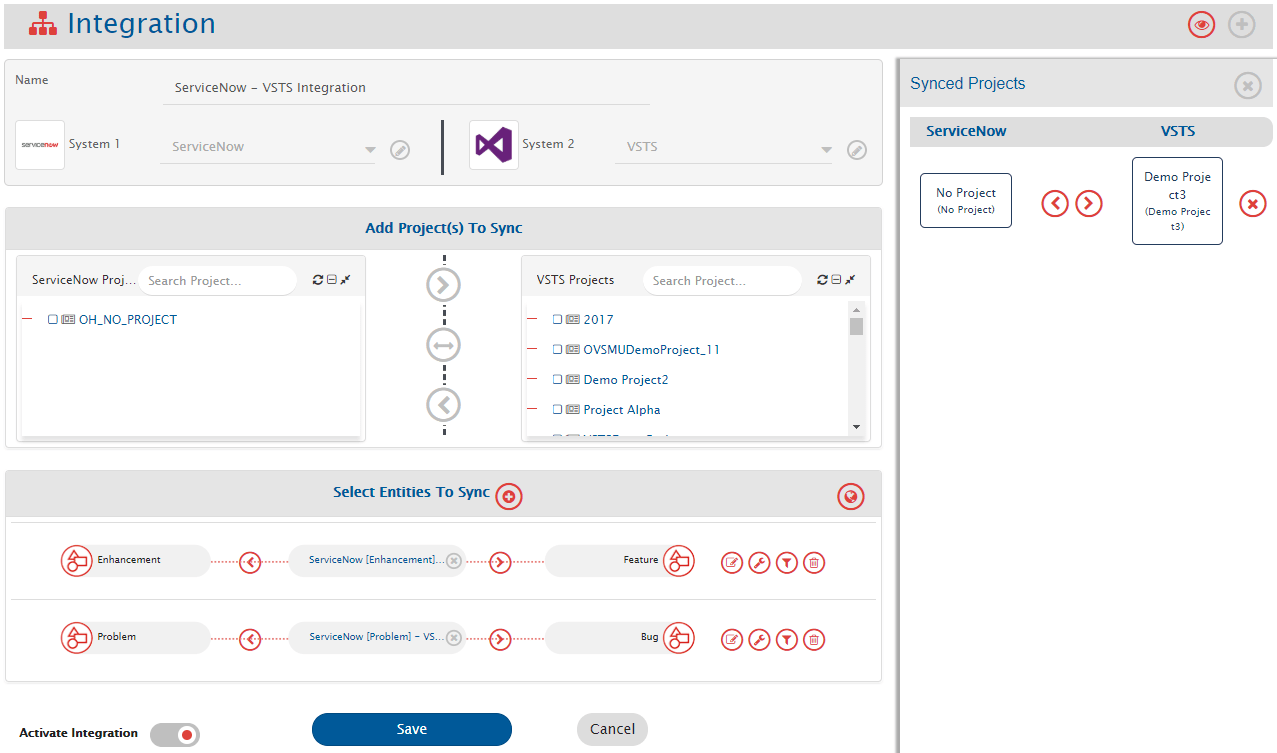
Task: Click the Cancel button
Action: [x=612, y=729]
